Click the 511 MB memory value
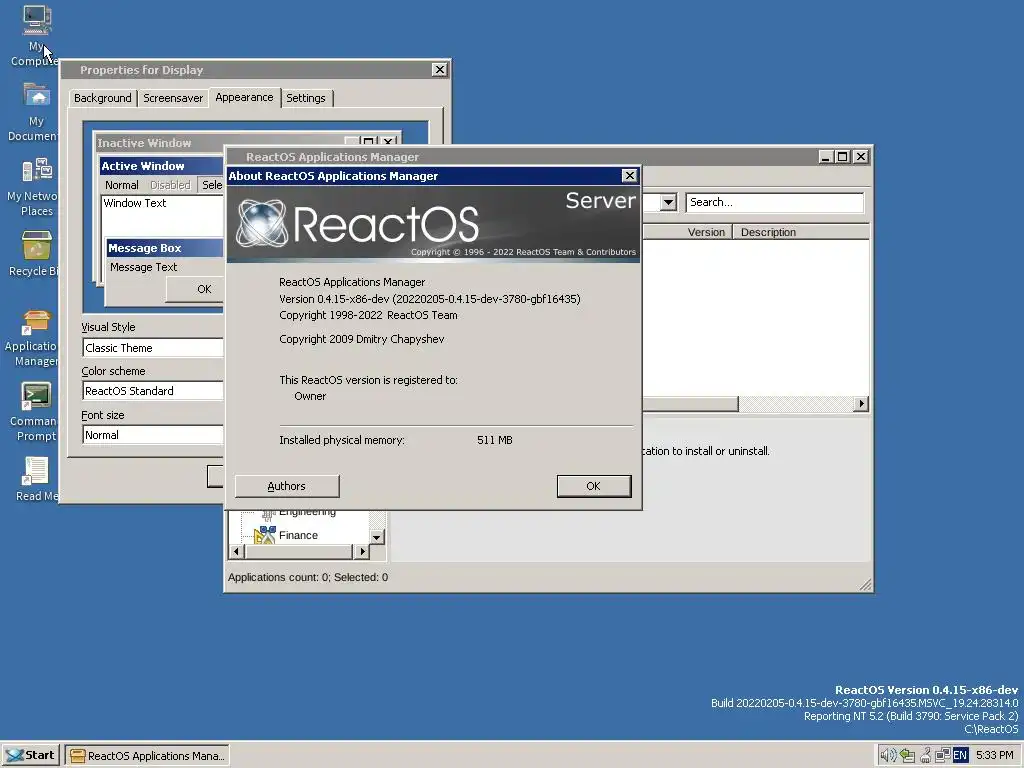Screen dimensions: 1024x768 click(x=495, y=440)
